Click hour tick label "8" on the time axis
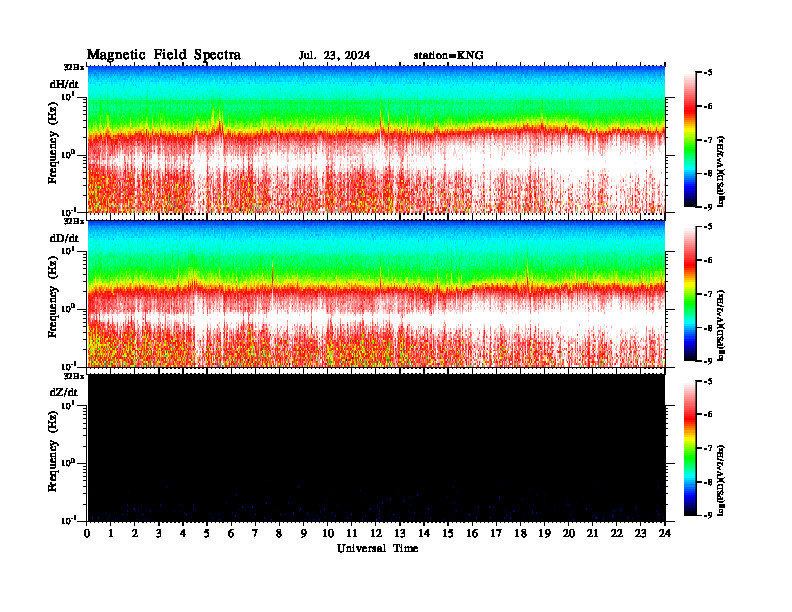The image size is (792, 612). [x=279, y=534]
